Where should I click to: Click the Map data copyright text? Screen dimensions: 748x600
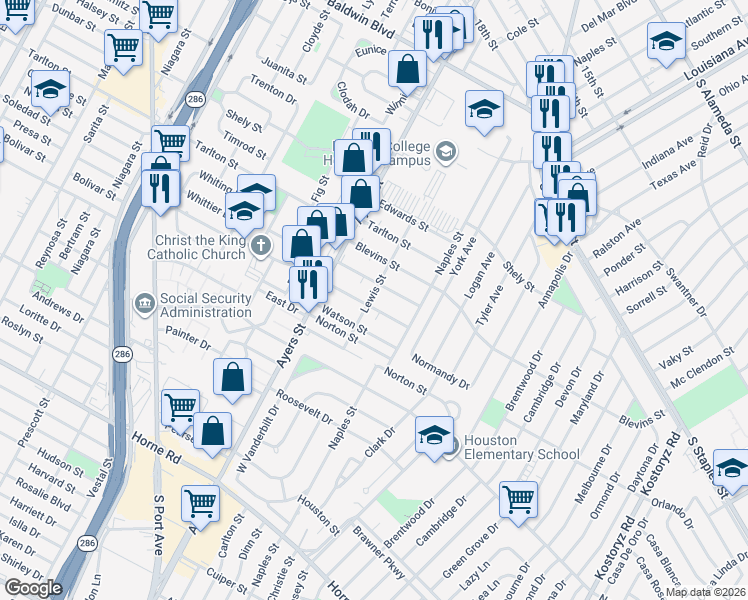[x=706, y=592]
